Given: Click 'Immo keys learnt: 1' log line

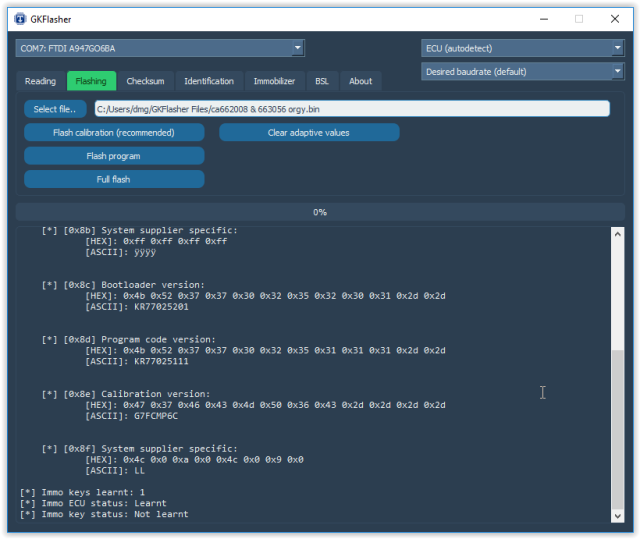Looking at the screenshot, I should tap(82, 492).
